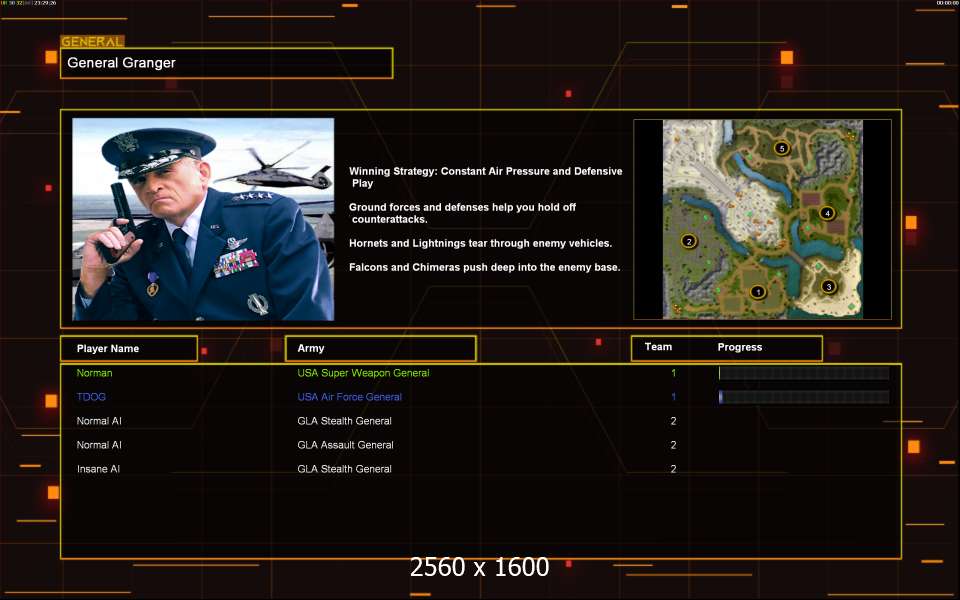The width and height of the screenshot is (960, 600).
Task: Select start position marker 5 on the map
Action: point(782,148)
